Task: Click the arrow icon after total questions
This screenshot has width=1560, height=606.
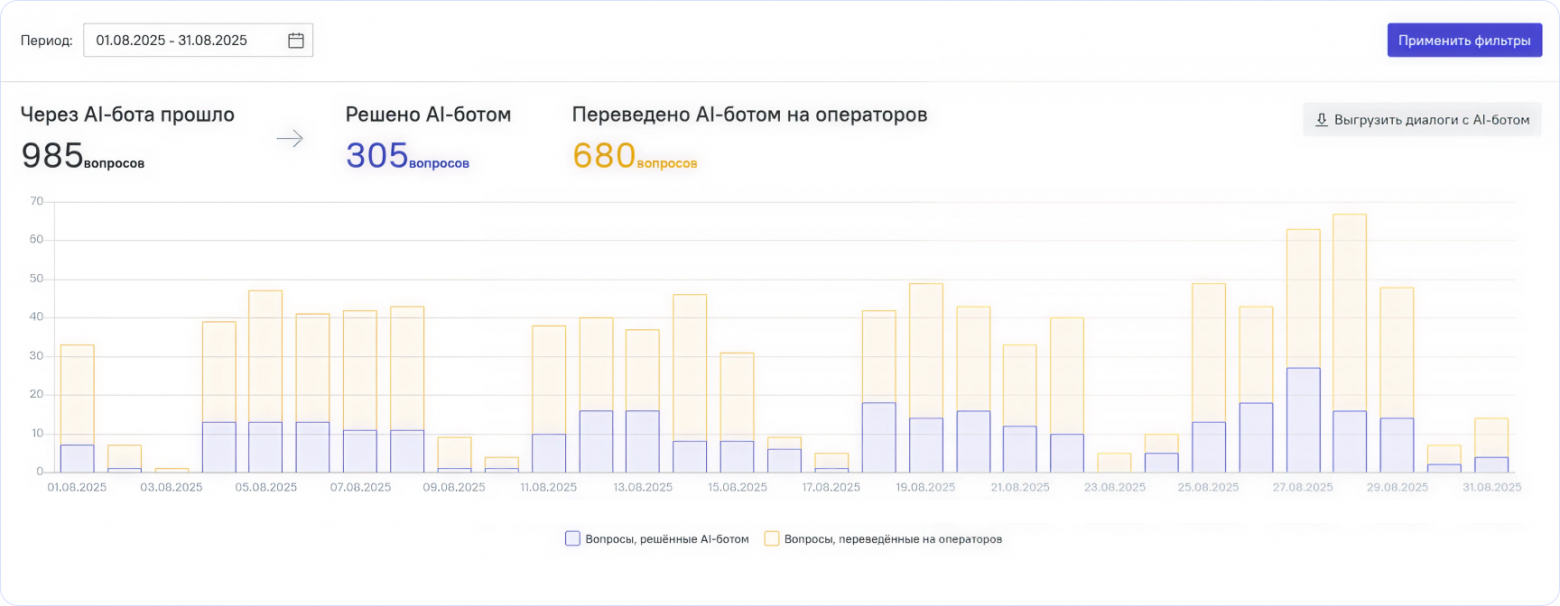Action: click(x=289, y=139)
